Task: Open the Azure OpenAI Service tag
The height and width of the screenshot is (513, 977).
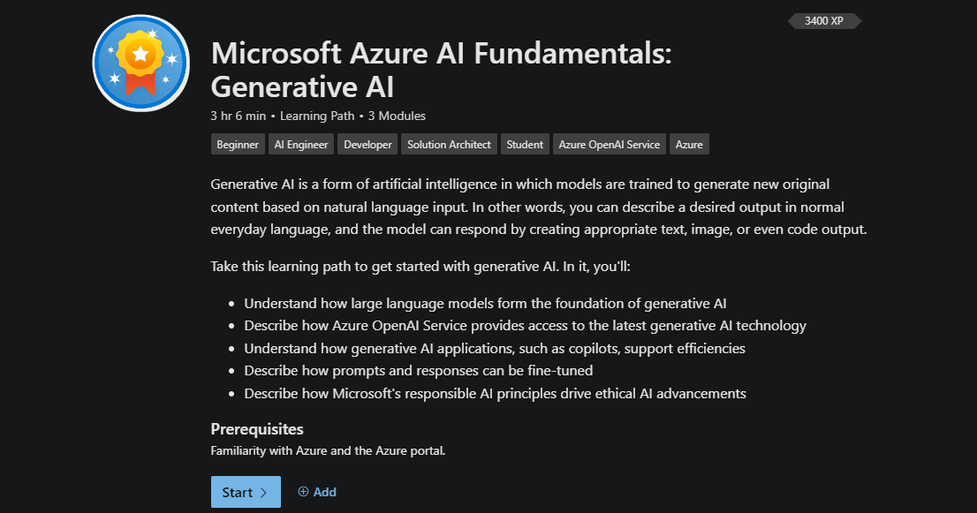Action: (x=609, y=144)
